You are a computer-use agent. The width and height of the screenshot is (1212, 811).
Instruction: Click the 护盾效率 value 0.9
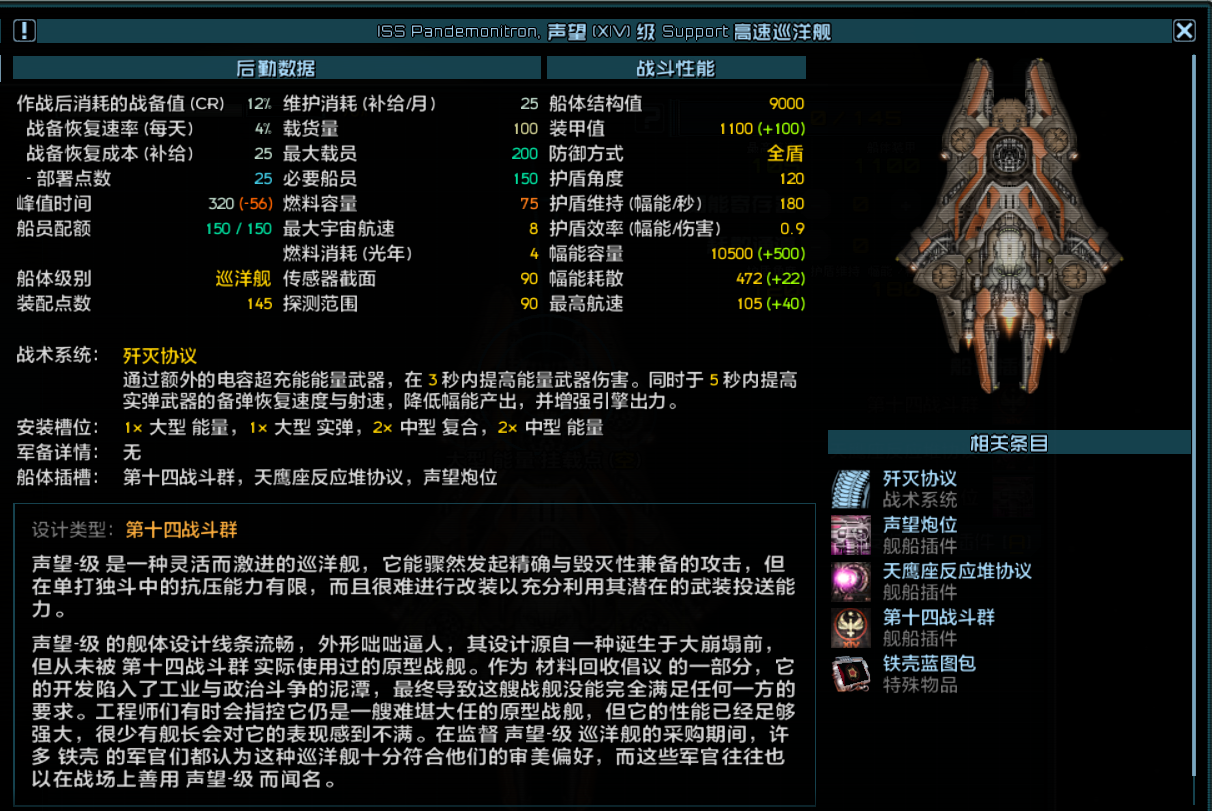click(x=793, y=228)
